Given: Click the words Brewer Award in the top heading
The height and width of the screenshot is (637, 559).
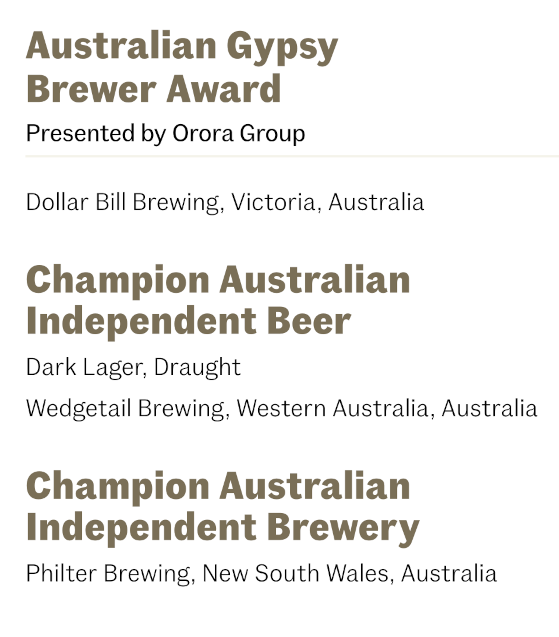Looking at the screenshot, I should [154, 89].
